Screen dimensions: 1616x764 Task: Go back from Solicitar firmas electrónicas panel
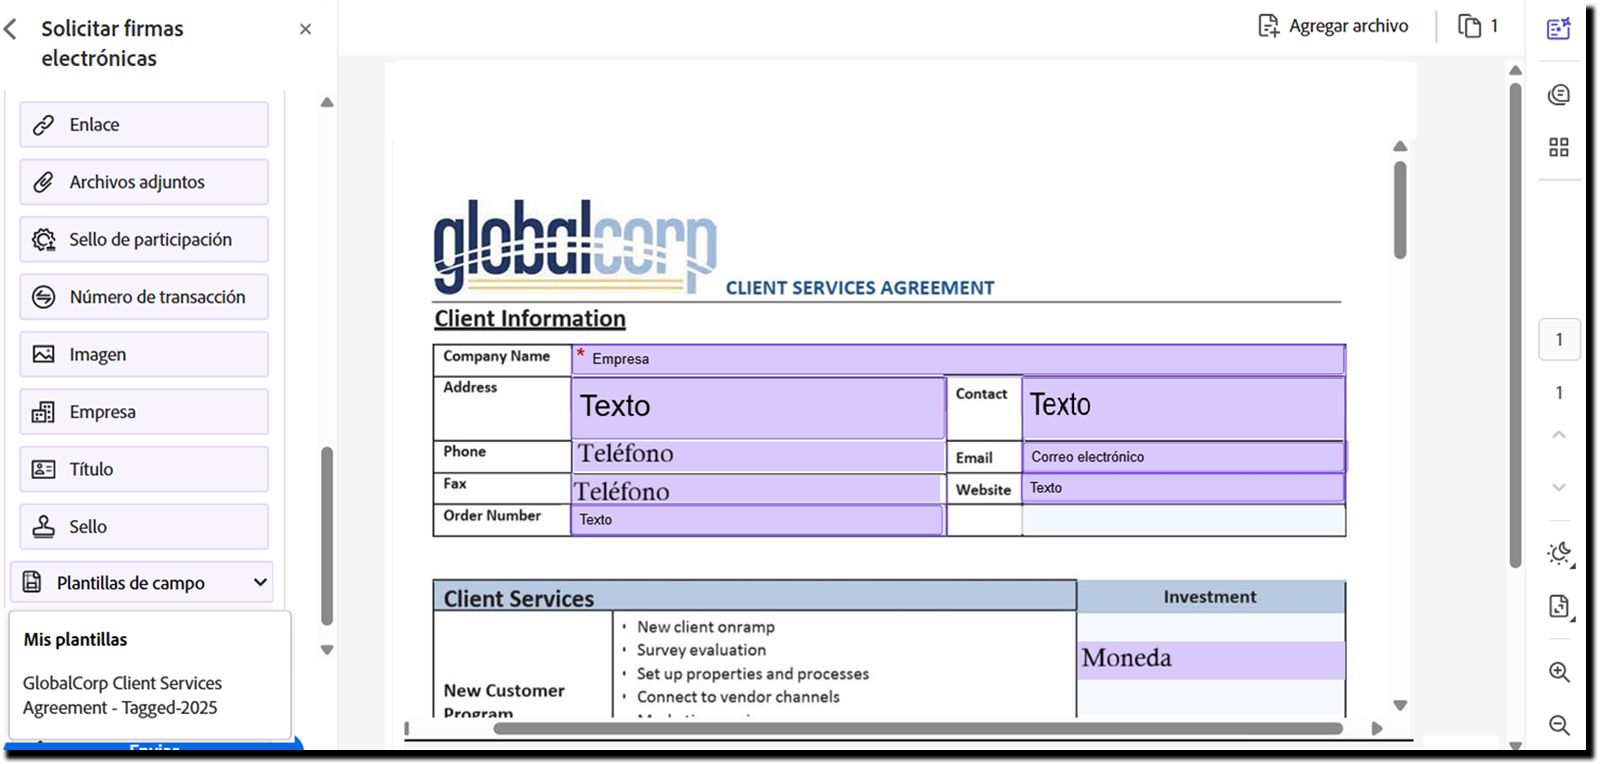pos(11,29)
